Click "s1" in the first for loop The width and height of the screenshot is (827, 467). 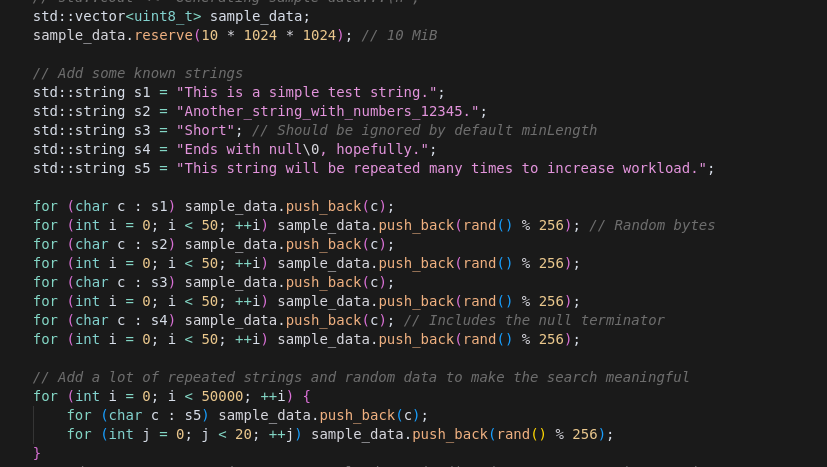(158, 206)
